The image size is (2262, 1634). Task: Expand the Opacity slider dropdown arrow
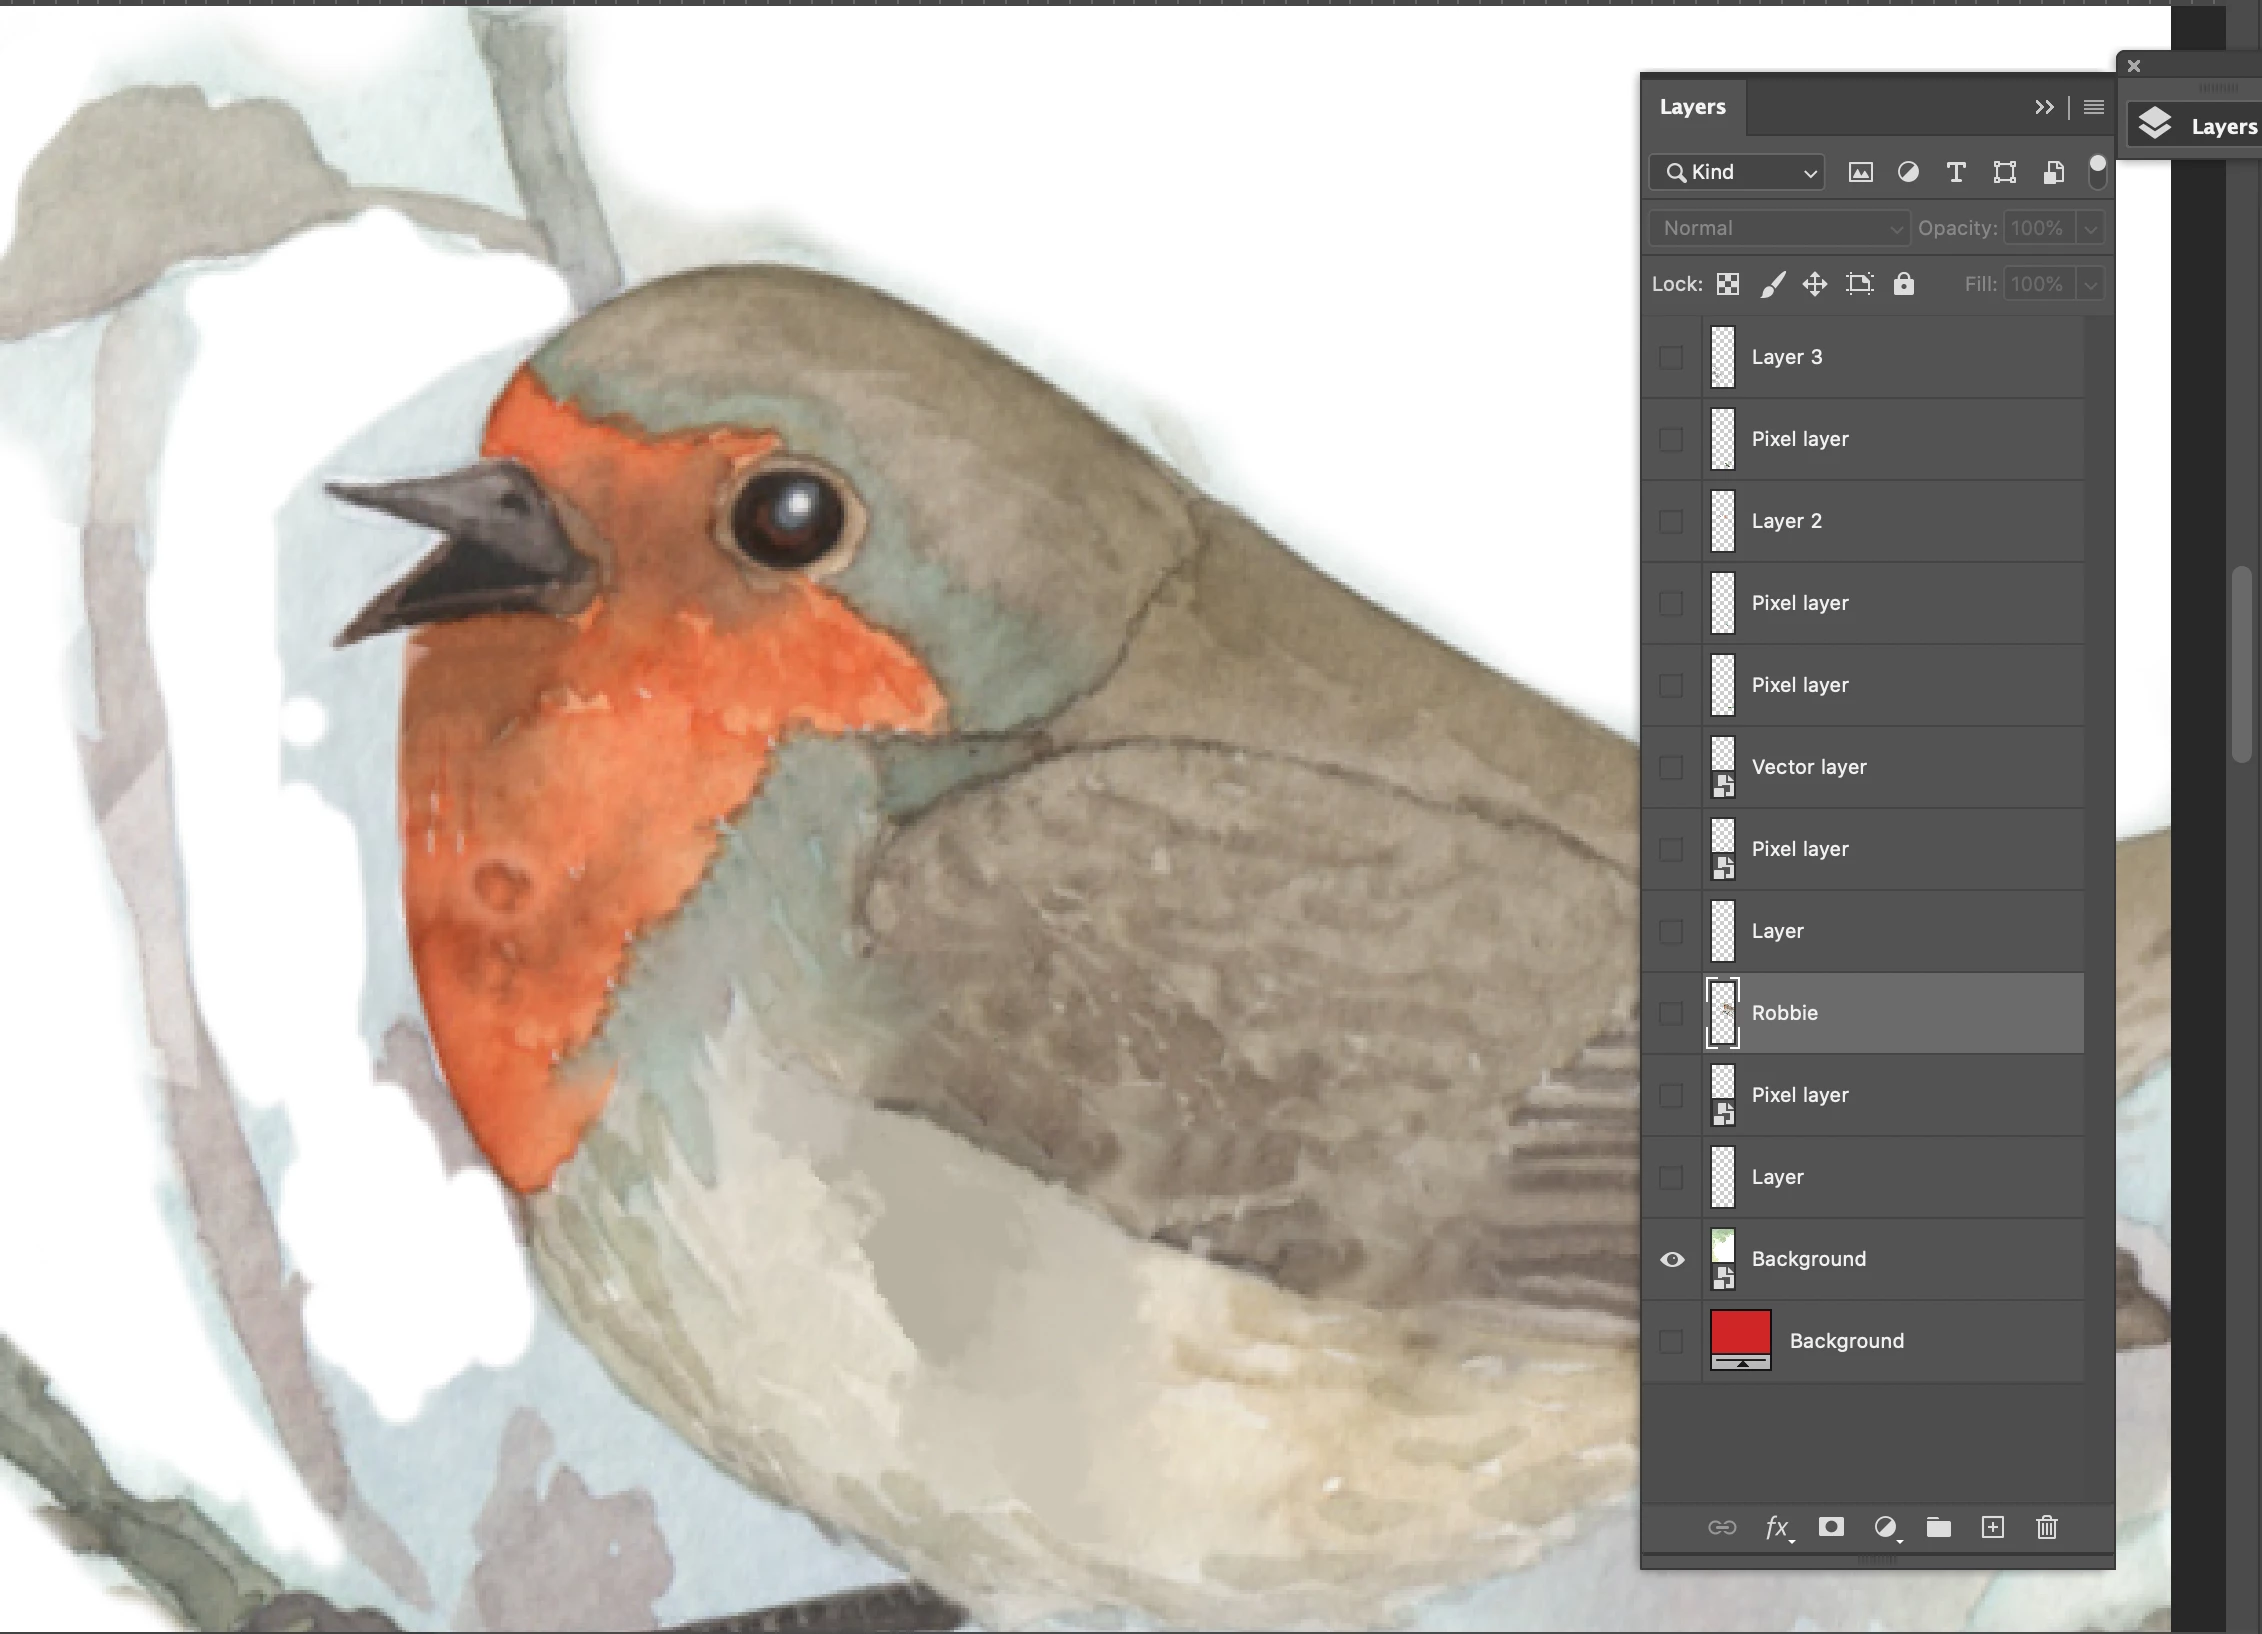[2090, 228]
